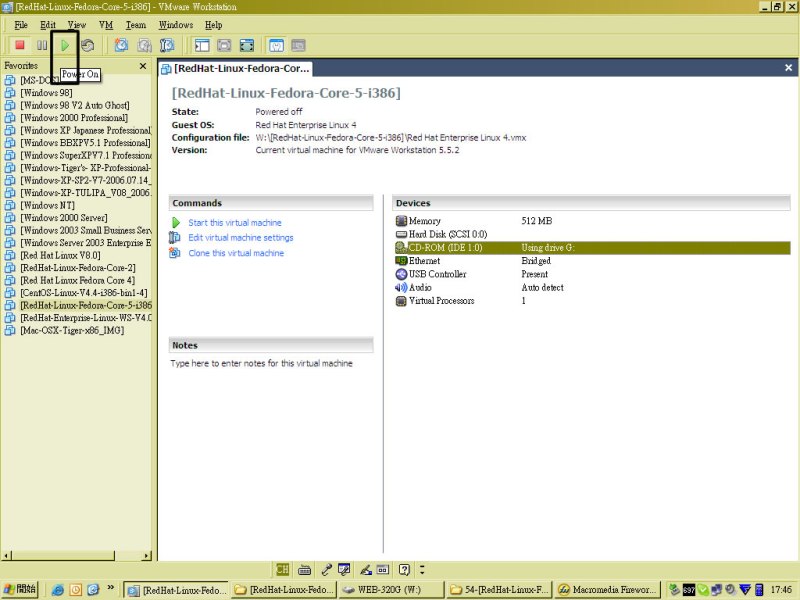
Task: Click the USB Controller device icon
Action: pyautogui.click(x=401, y=274)
